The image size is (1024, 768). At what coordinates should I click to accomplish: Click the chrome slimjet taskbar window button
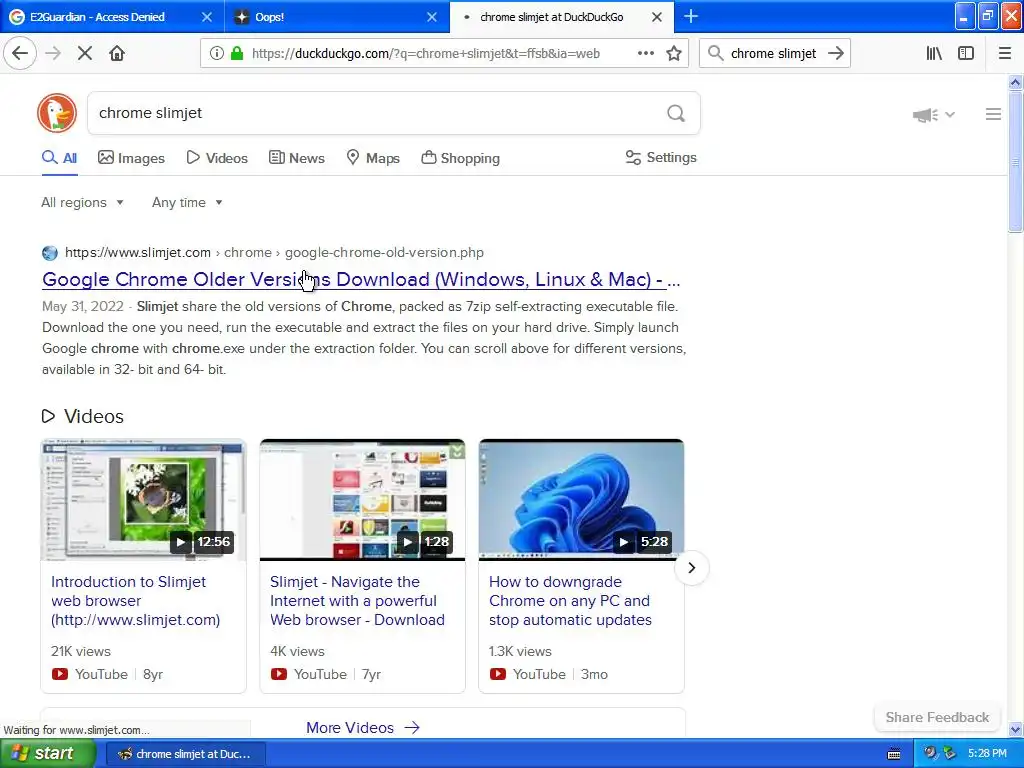pos(185,754)
